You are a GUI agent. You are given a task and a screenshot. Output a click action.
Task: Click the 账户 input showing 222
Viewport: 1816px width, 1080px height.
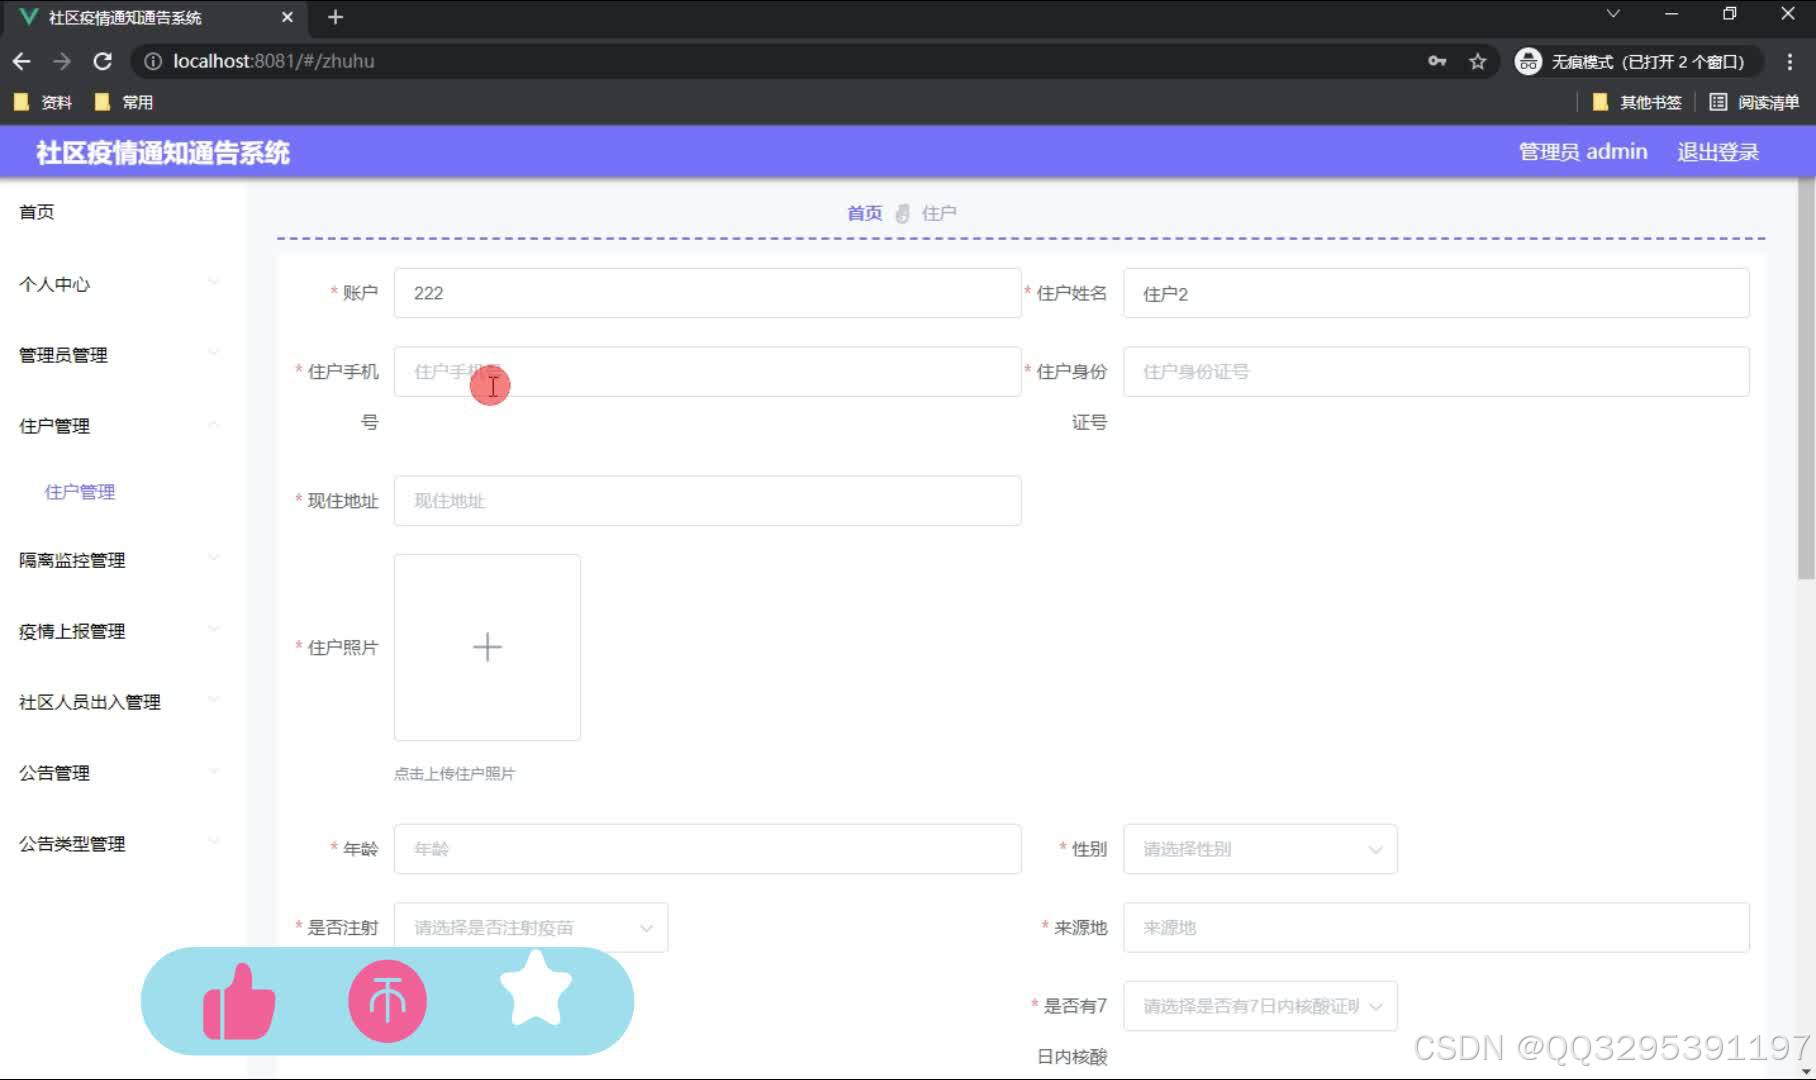pyautogui.click(x=707, y=292)
